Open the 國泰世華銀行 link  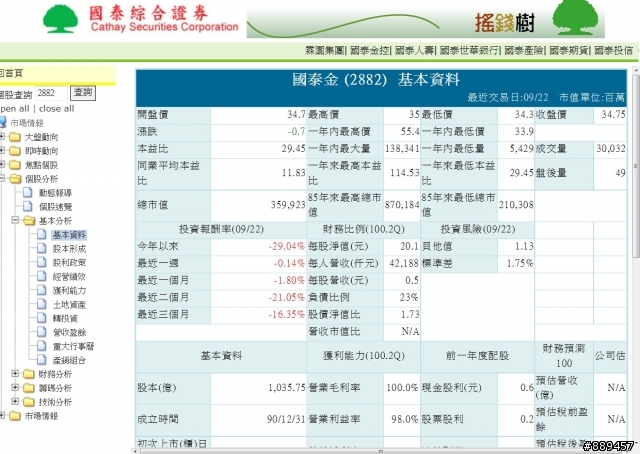click(x=469, y=50)
